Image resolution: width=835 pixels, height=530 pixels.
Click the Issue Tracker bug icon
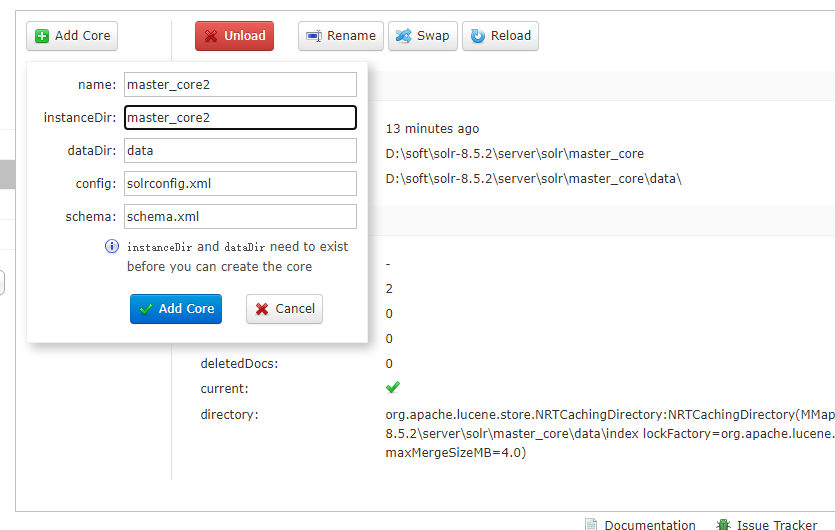(x=723, y=524)
